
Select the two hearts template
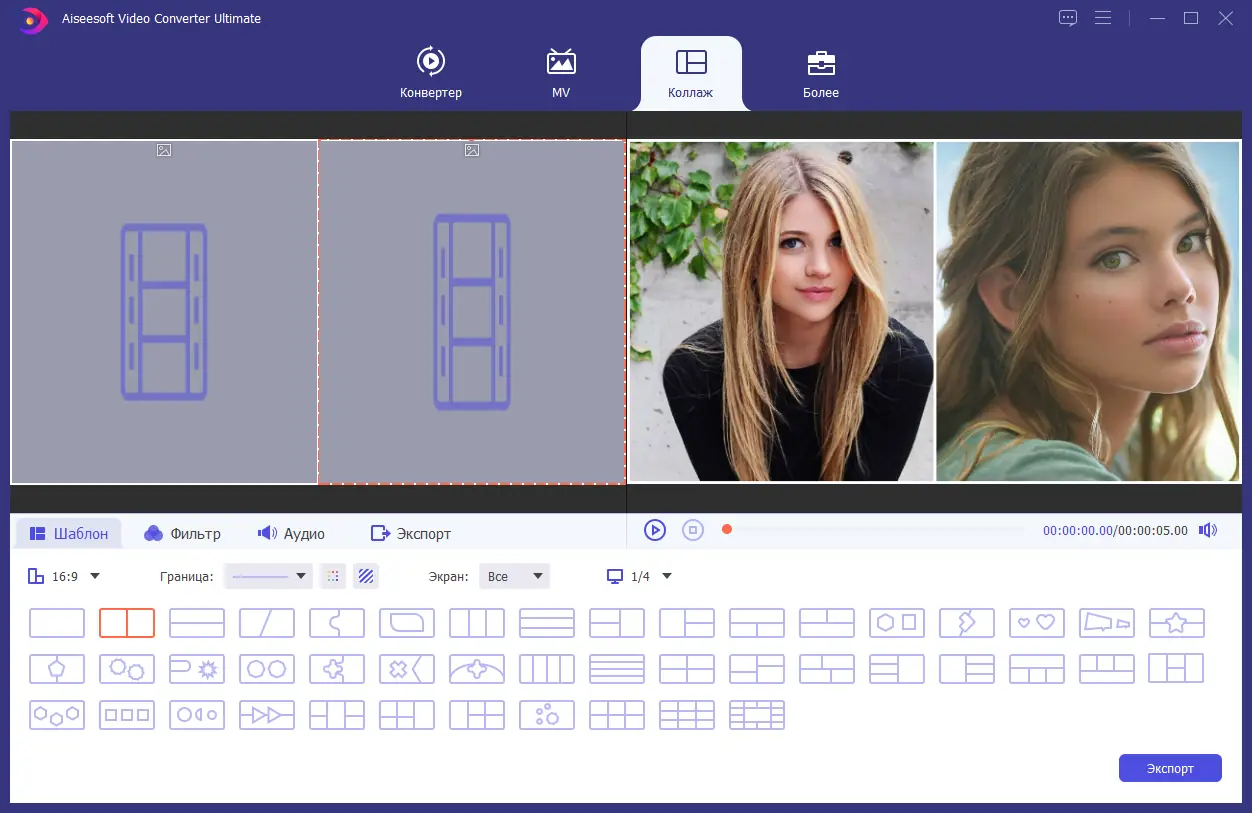pyautogui.click(x=1037, y=623)
